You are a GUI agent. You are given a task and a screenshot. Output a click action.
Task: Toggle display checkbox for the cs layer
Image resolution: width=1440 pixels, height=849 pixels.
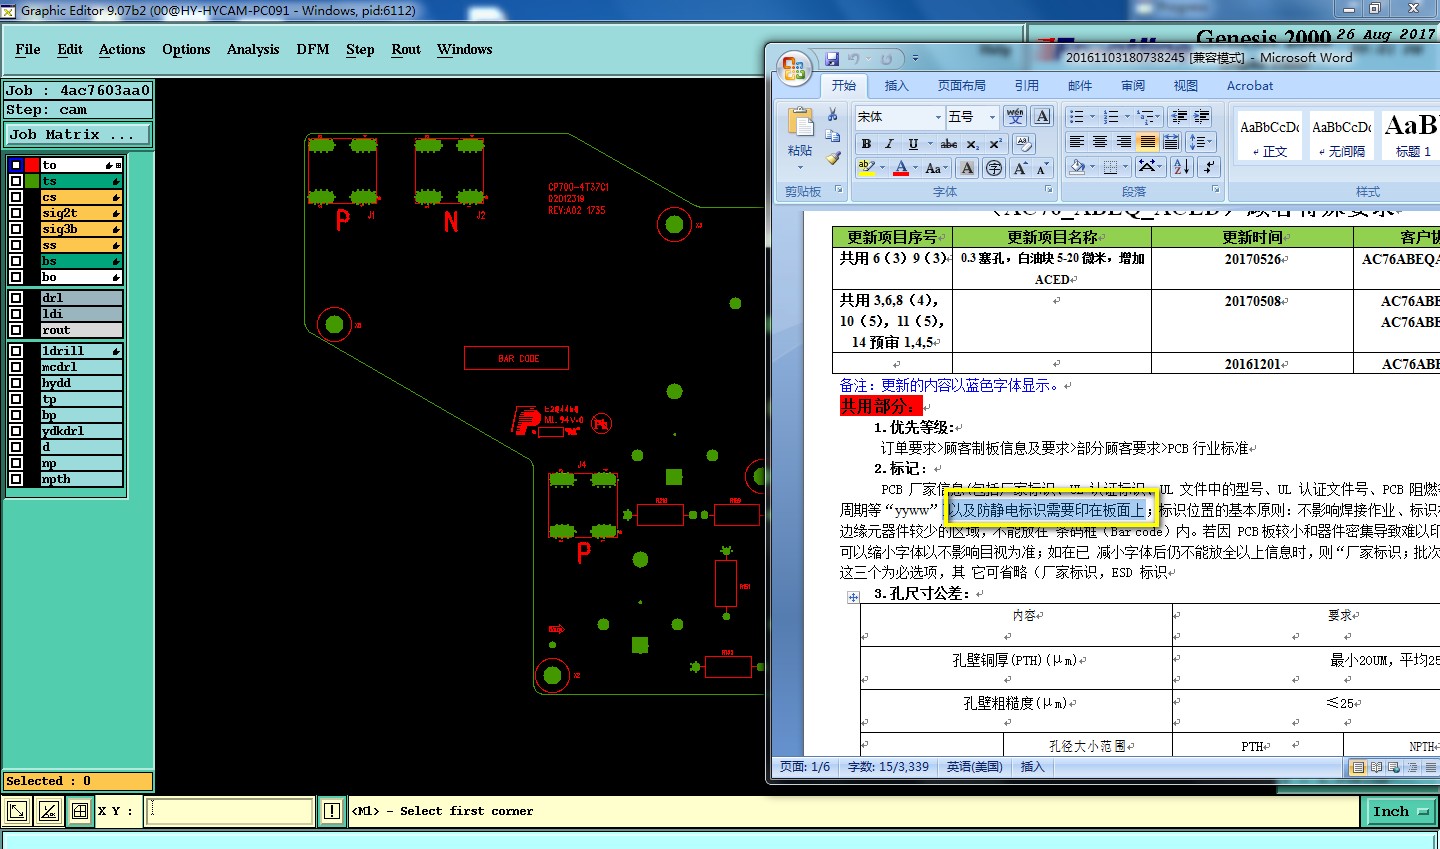tap(16, 197)
